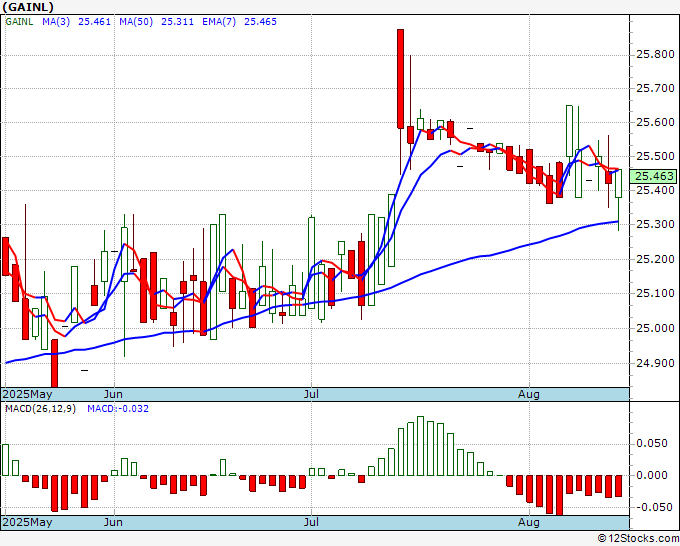The height and width of the screenshot is (546, 680).
Task: Click the 0.050 MACD axis label
Action: 652,443
